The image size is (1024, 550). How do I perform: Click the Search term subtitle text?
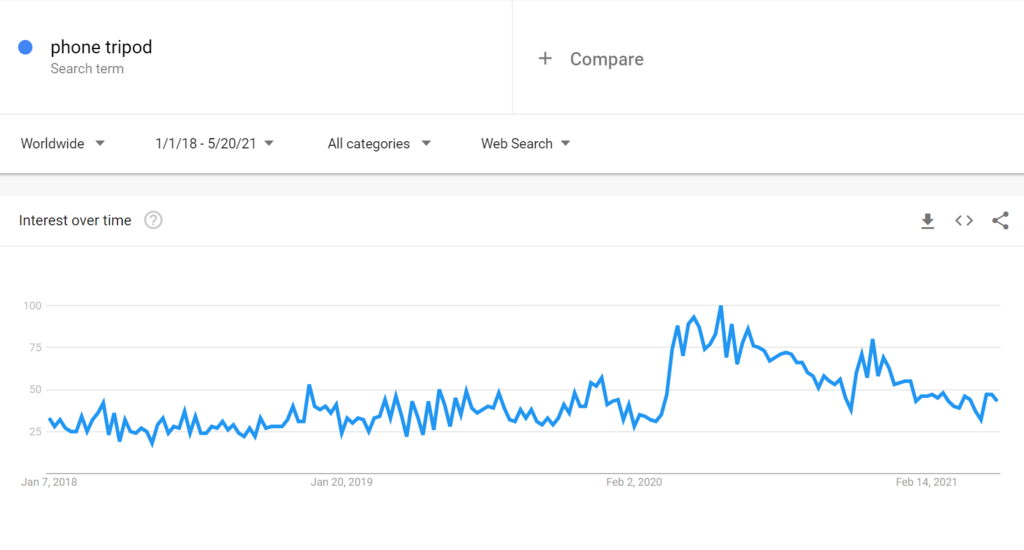(87, 69)
